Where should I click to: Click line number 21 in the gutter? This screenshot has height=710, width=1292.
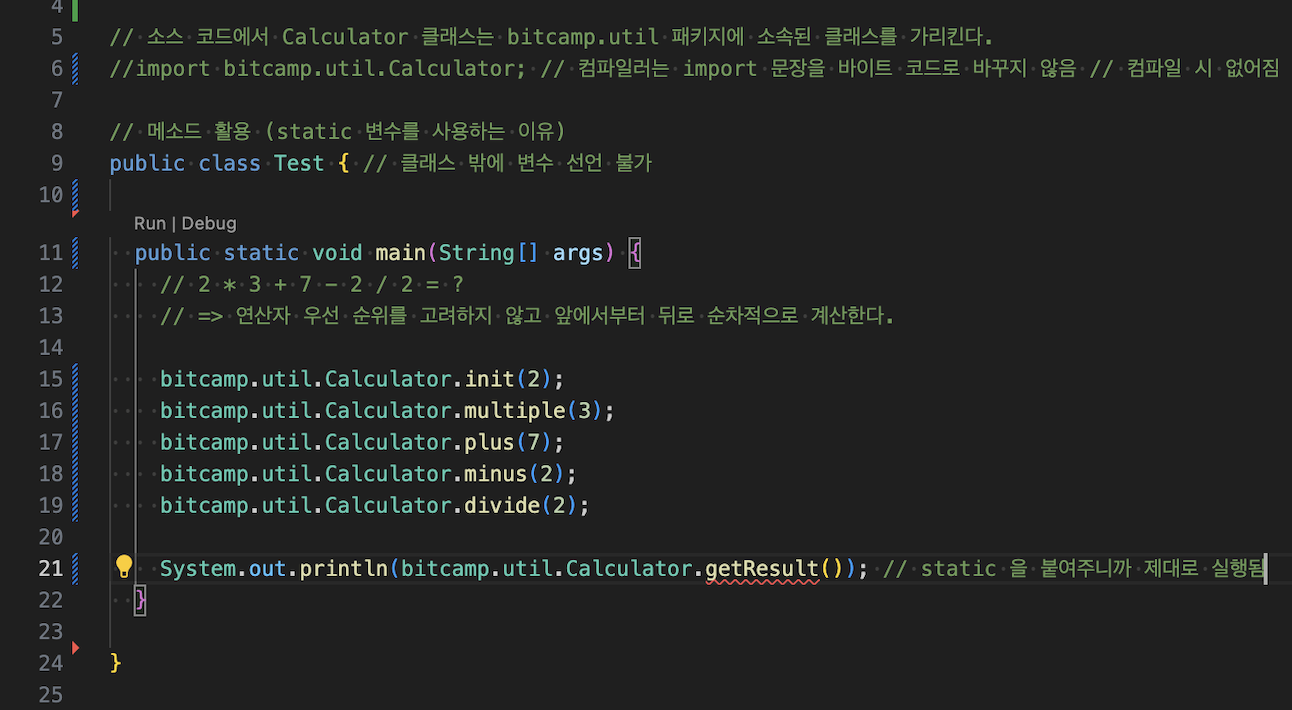[50, 568]
